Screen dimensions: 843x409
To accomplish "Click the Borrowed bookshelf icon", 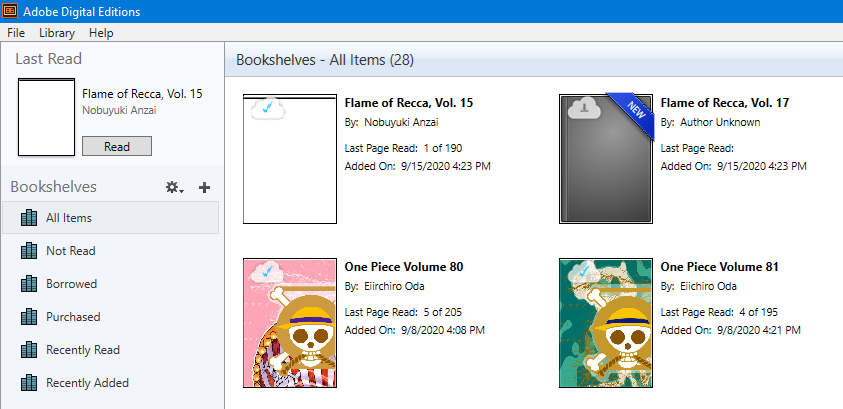I will pyautogui.click(x=28, y=284).
